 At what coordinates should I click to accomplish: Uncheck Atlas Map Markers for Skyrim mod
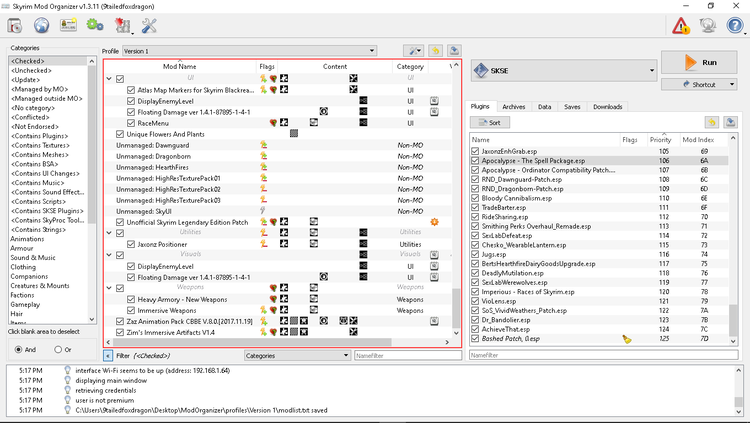click(131, 90)
